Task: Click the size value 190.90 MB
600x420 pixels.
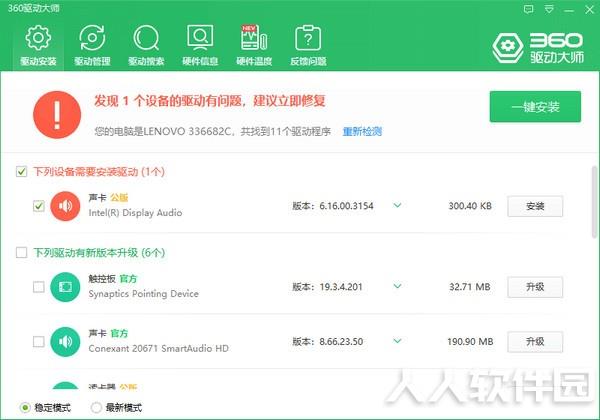Action: [470, 341]
